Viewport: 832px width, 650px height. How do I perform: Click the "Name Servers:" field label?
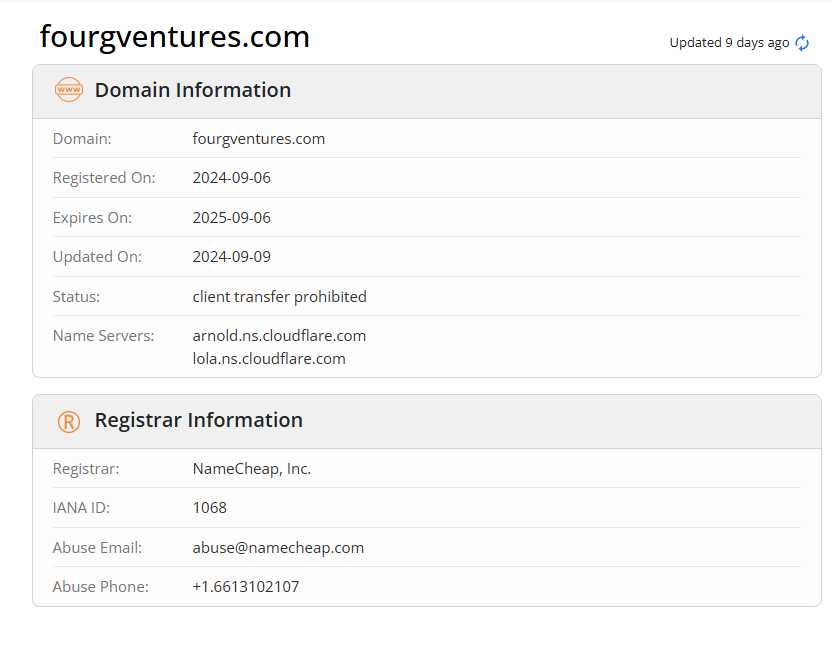coord(104,336)
